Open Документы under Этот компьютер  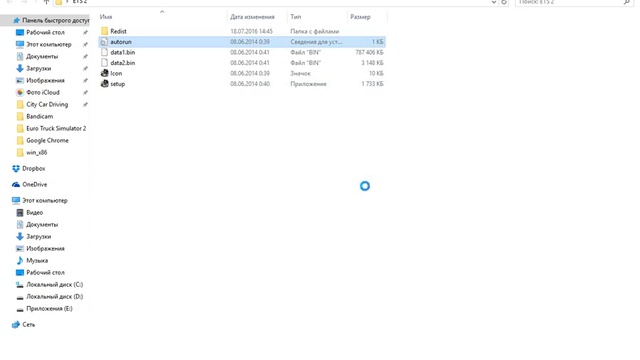(x=42, y=224)
